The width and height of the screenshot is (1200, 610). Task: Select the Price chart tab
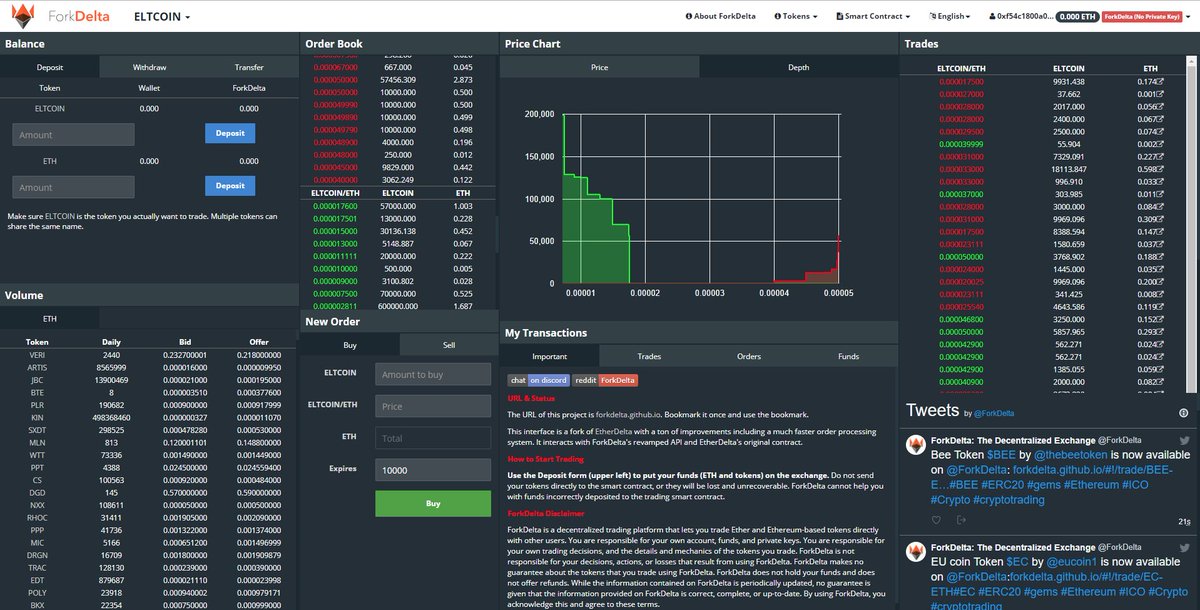(x=599, y=67)
